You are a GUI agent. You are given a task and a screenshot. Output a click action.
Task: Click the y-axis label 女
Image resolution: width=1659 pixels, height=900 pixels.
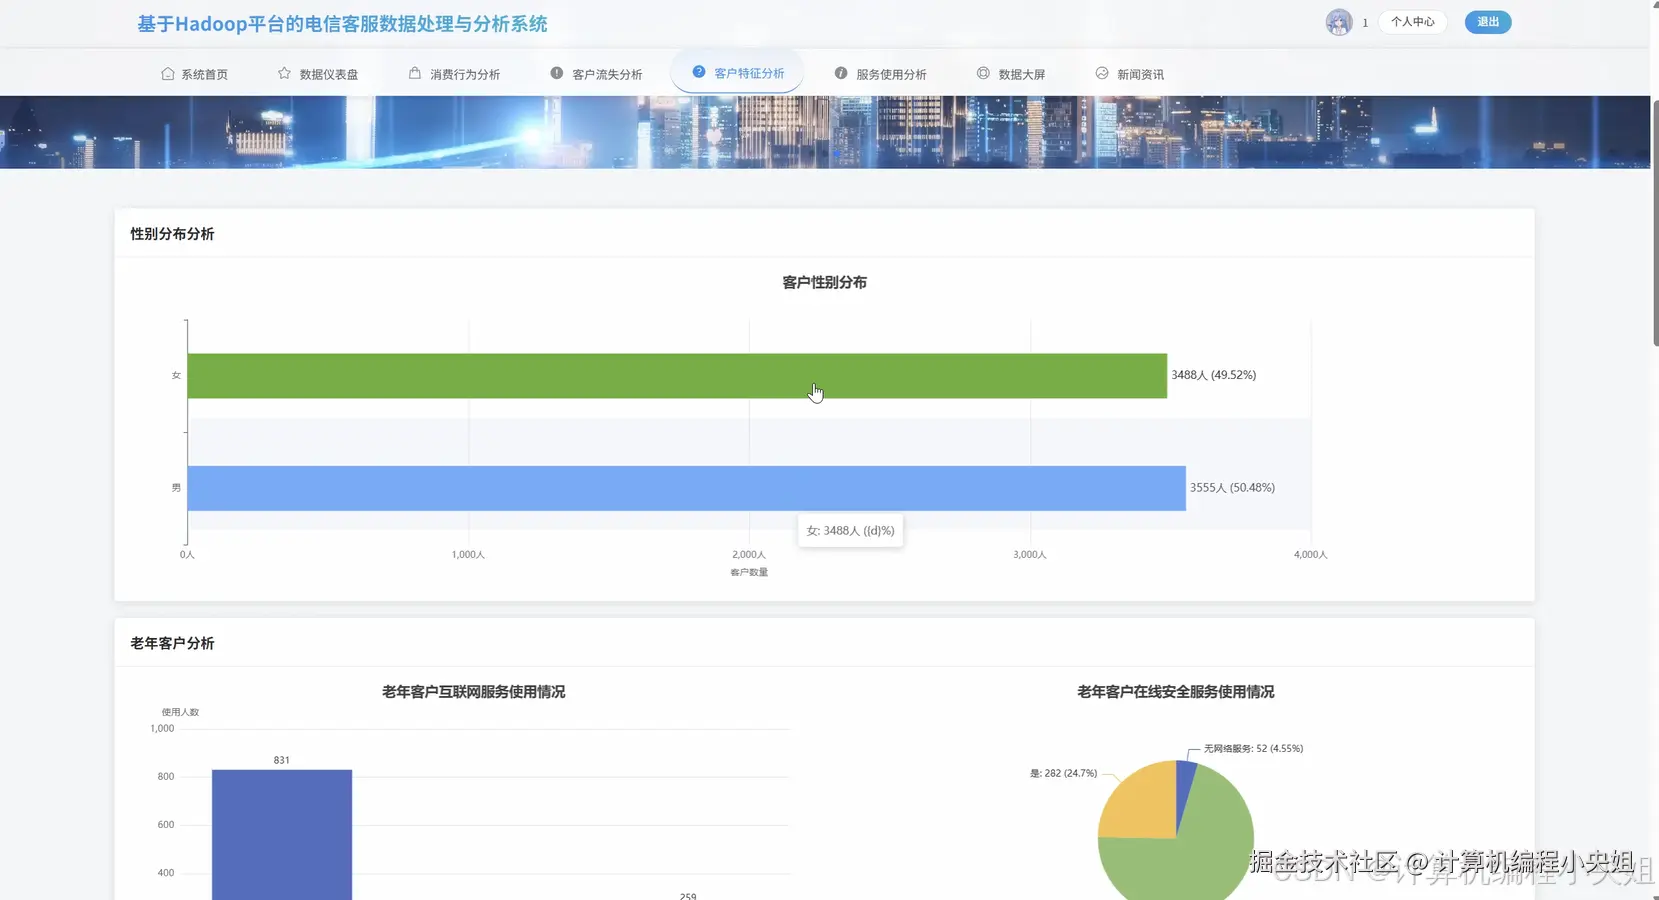click(x=176, y=376)
